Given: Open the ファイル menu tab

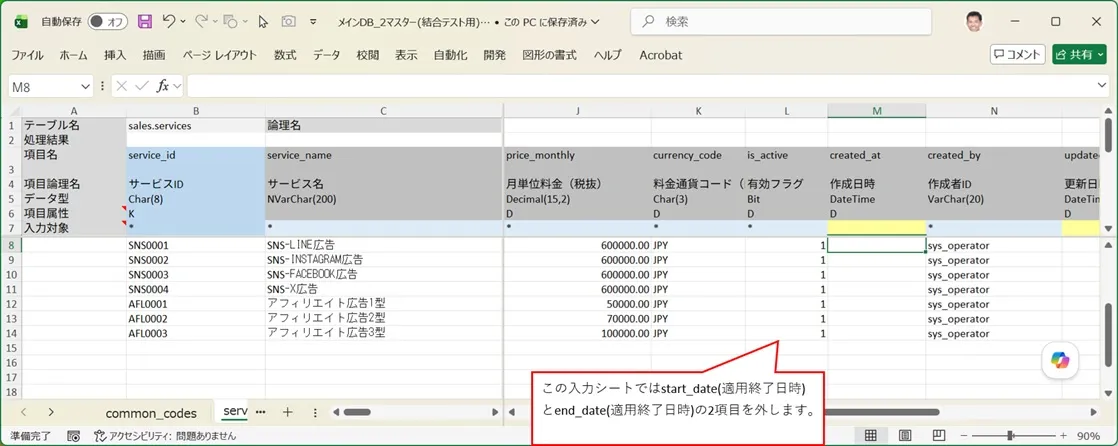Looking at the screenshot, I should click(27, 55).
